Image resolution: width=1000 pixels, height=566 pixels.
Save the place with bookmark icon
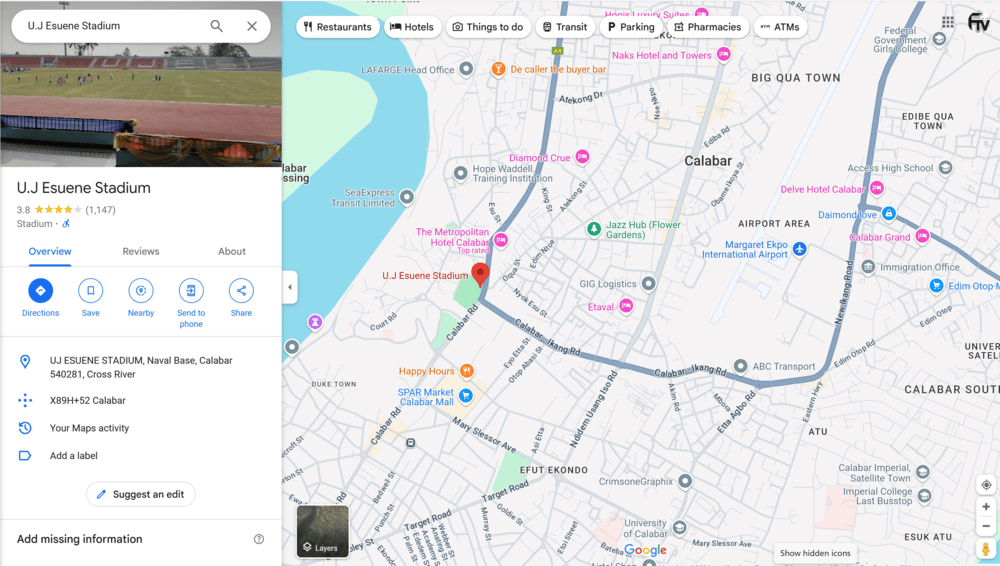click(x=91, y=291)
